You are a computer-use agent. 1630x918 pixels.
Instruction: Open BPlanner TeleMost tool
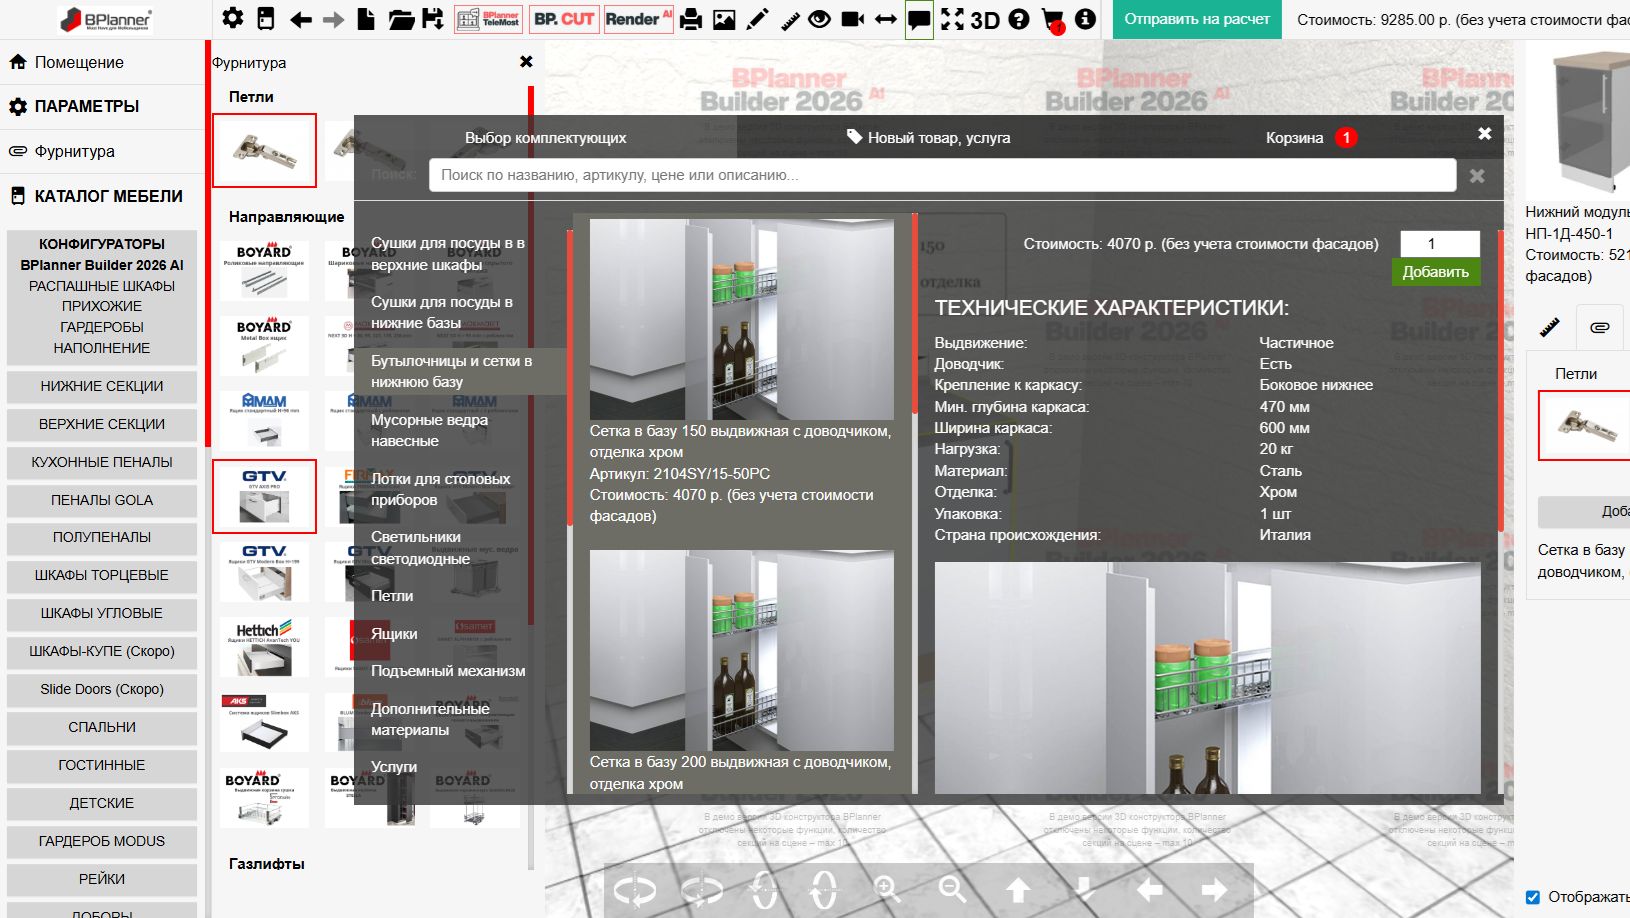[x=488, y=19]
